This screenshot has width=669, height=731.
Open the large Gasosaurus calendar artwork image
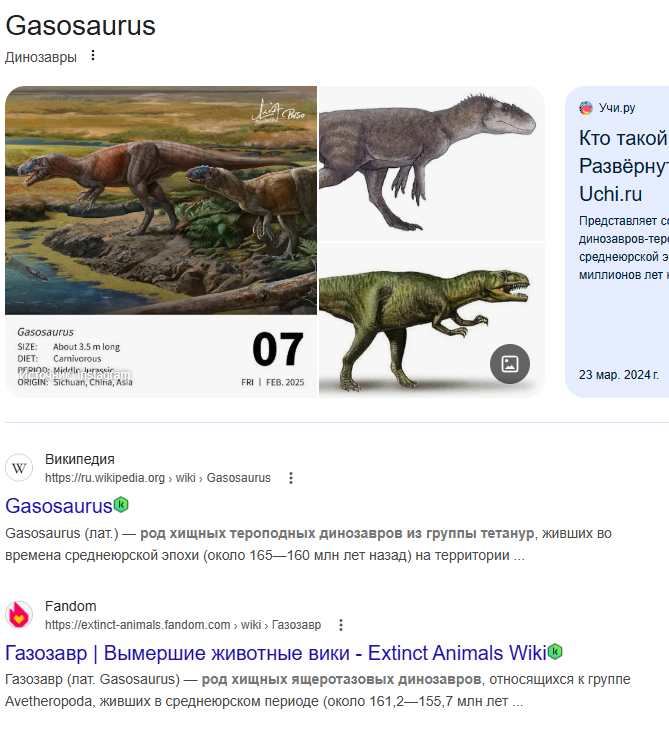[x=161, y=241]
